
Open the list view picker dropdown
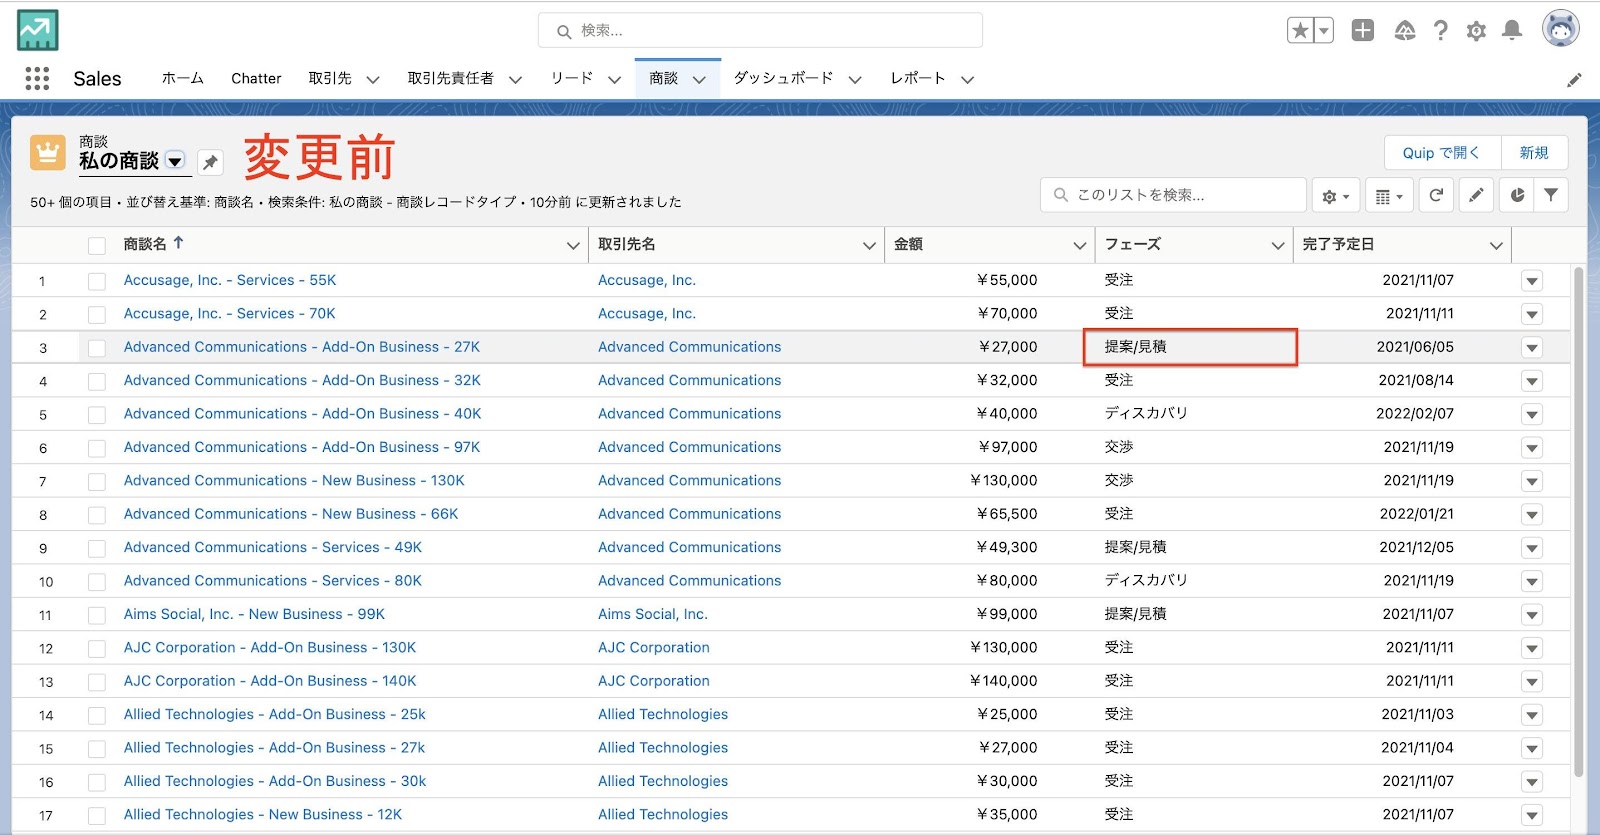pyautogui.click(x=175, y=161)
